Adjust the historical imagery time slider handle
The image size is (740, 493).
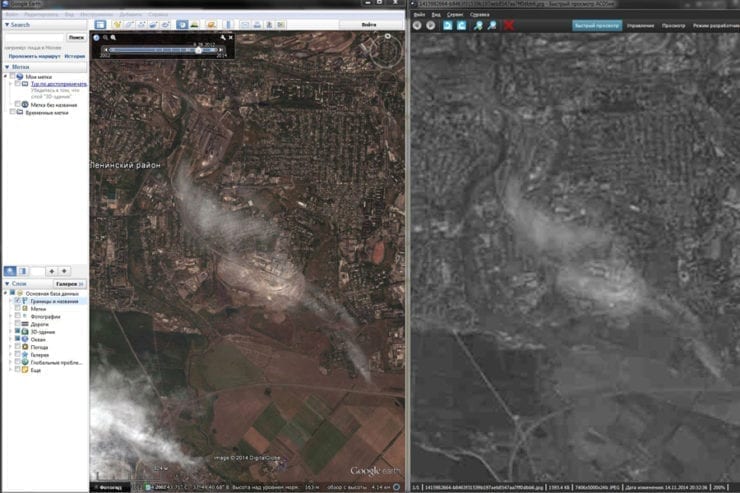click(x=198, y=50)
